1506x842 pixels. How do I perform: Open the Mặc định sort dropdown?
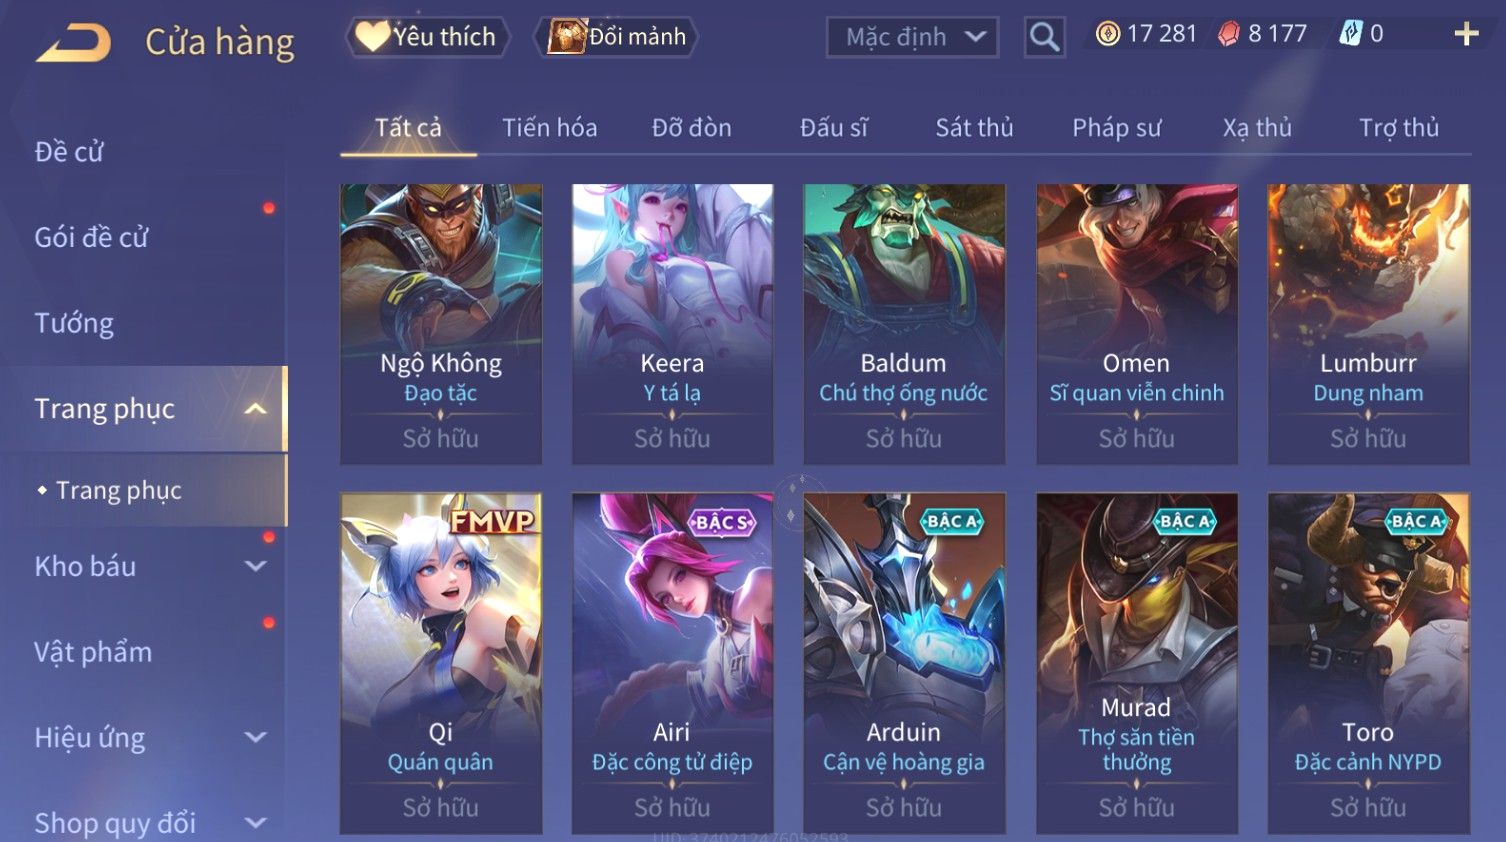point(912,37)
